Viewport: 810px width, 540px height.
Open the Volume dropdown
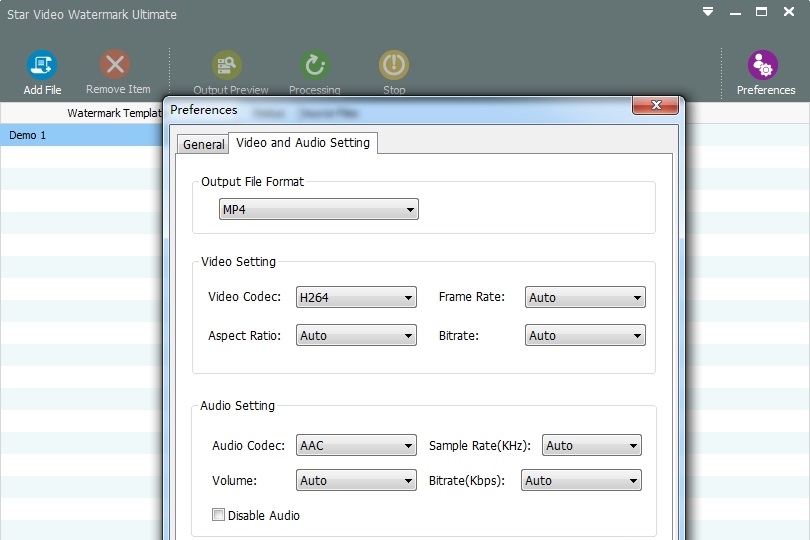(356, 481)
